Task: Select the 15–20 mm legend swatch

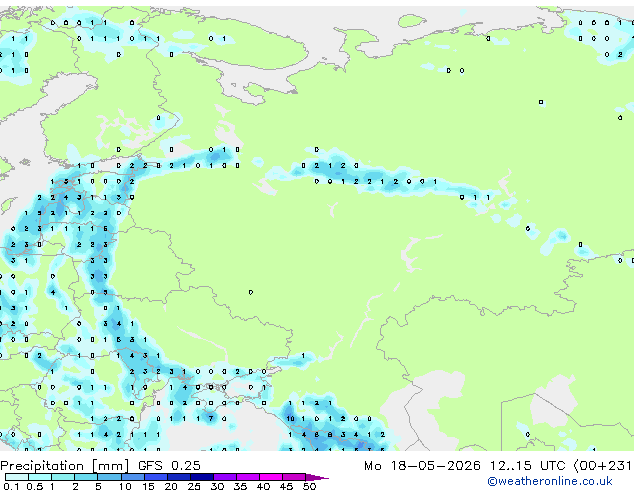Action: tap(156, 477)
